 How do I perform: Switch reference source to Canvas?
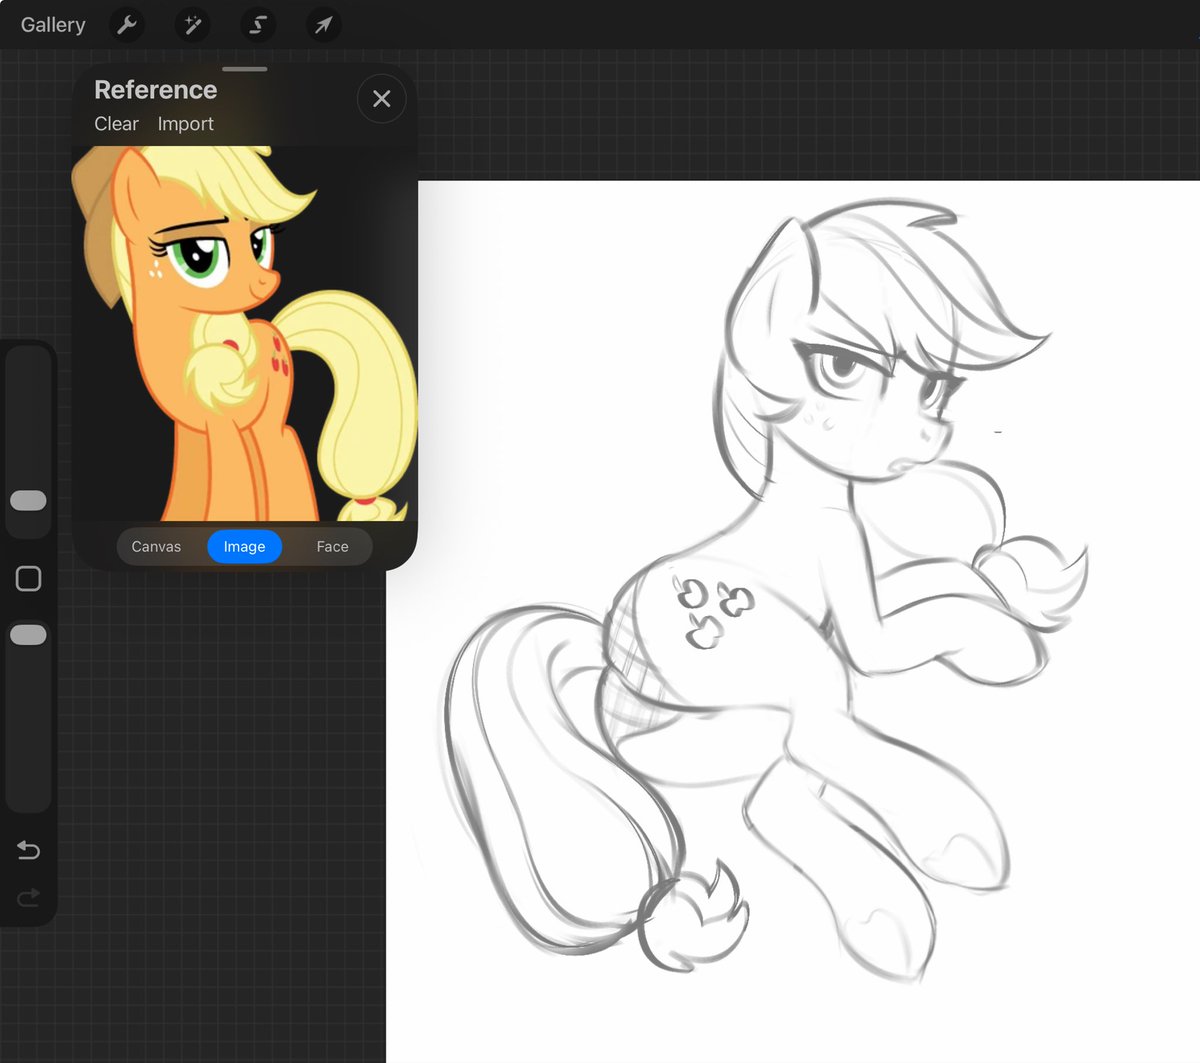tap(156, 547)
